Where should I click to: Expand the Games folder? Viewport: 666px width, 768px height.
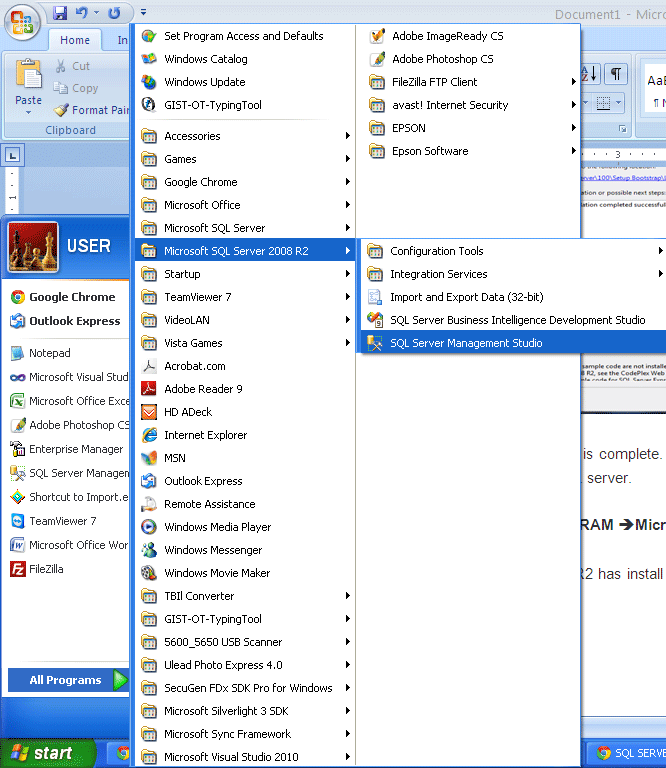point(244,159)
